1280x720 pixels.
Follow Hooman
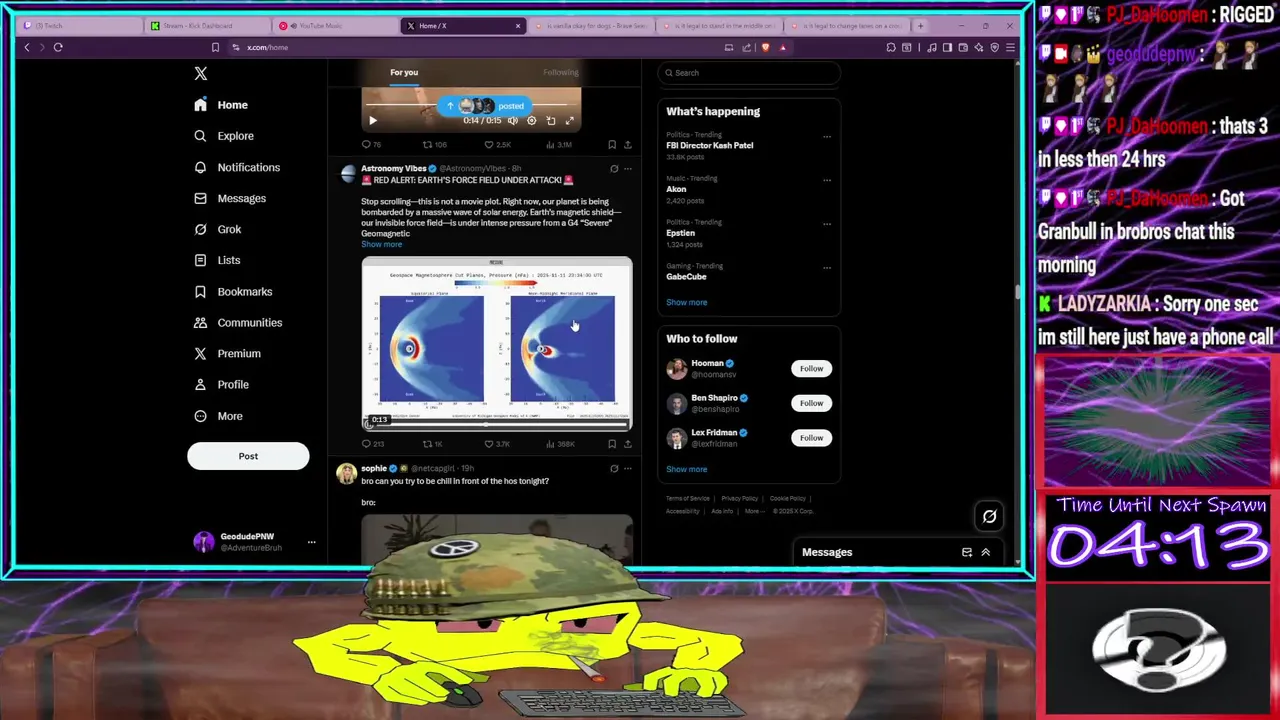coord(811,368)
